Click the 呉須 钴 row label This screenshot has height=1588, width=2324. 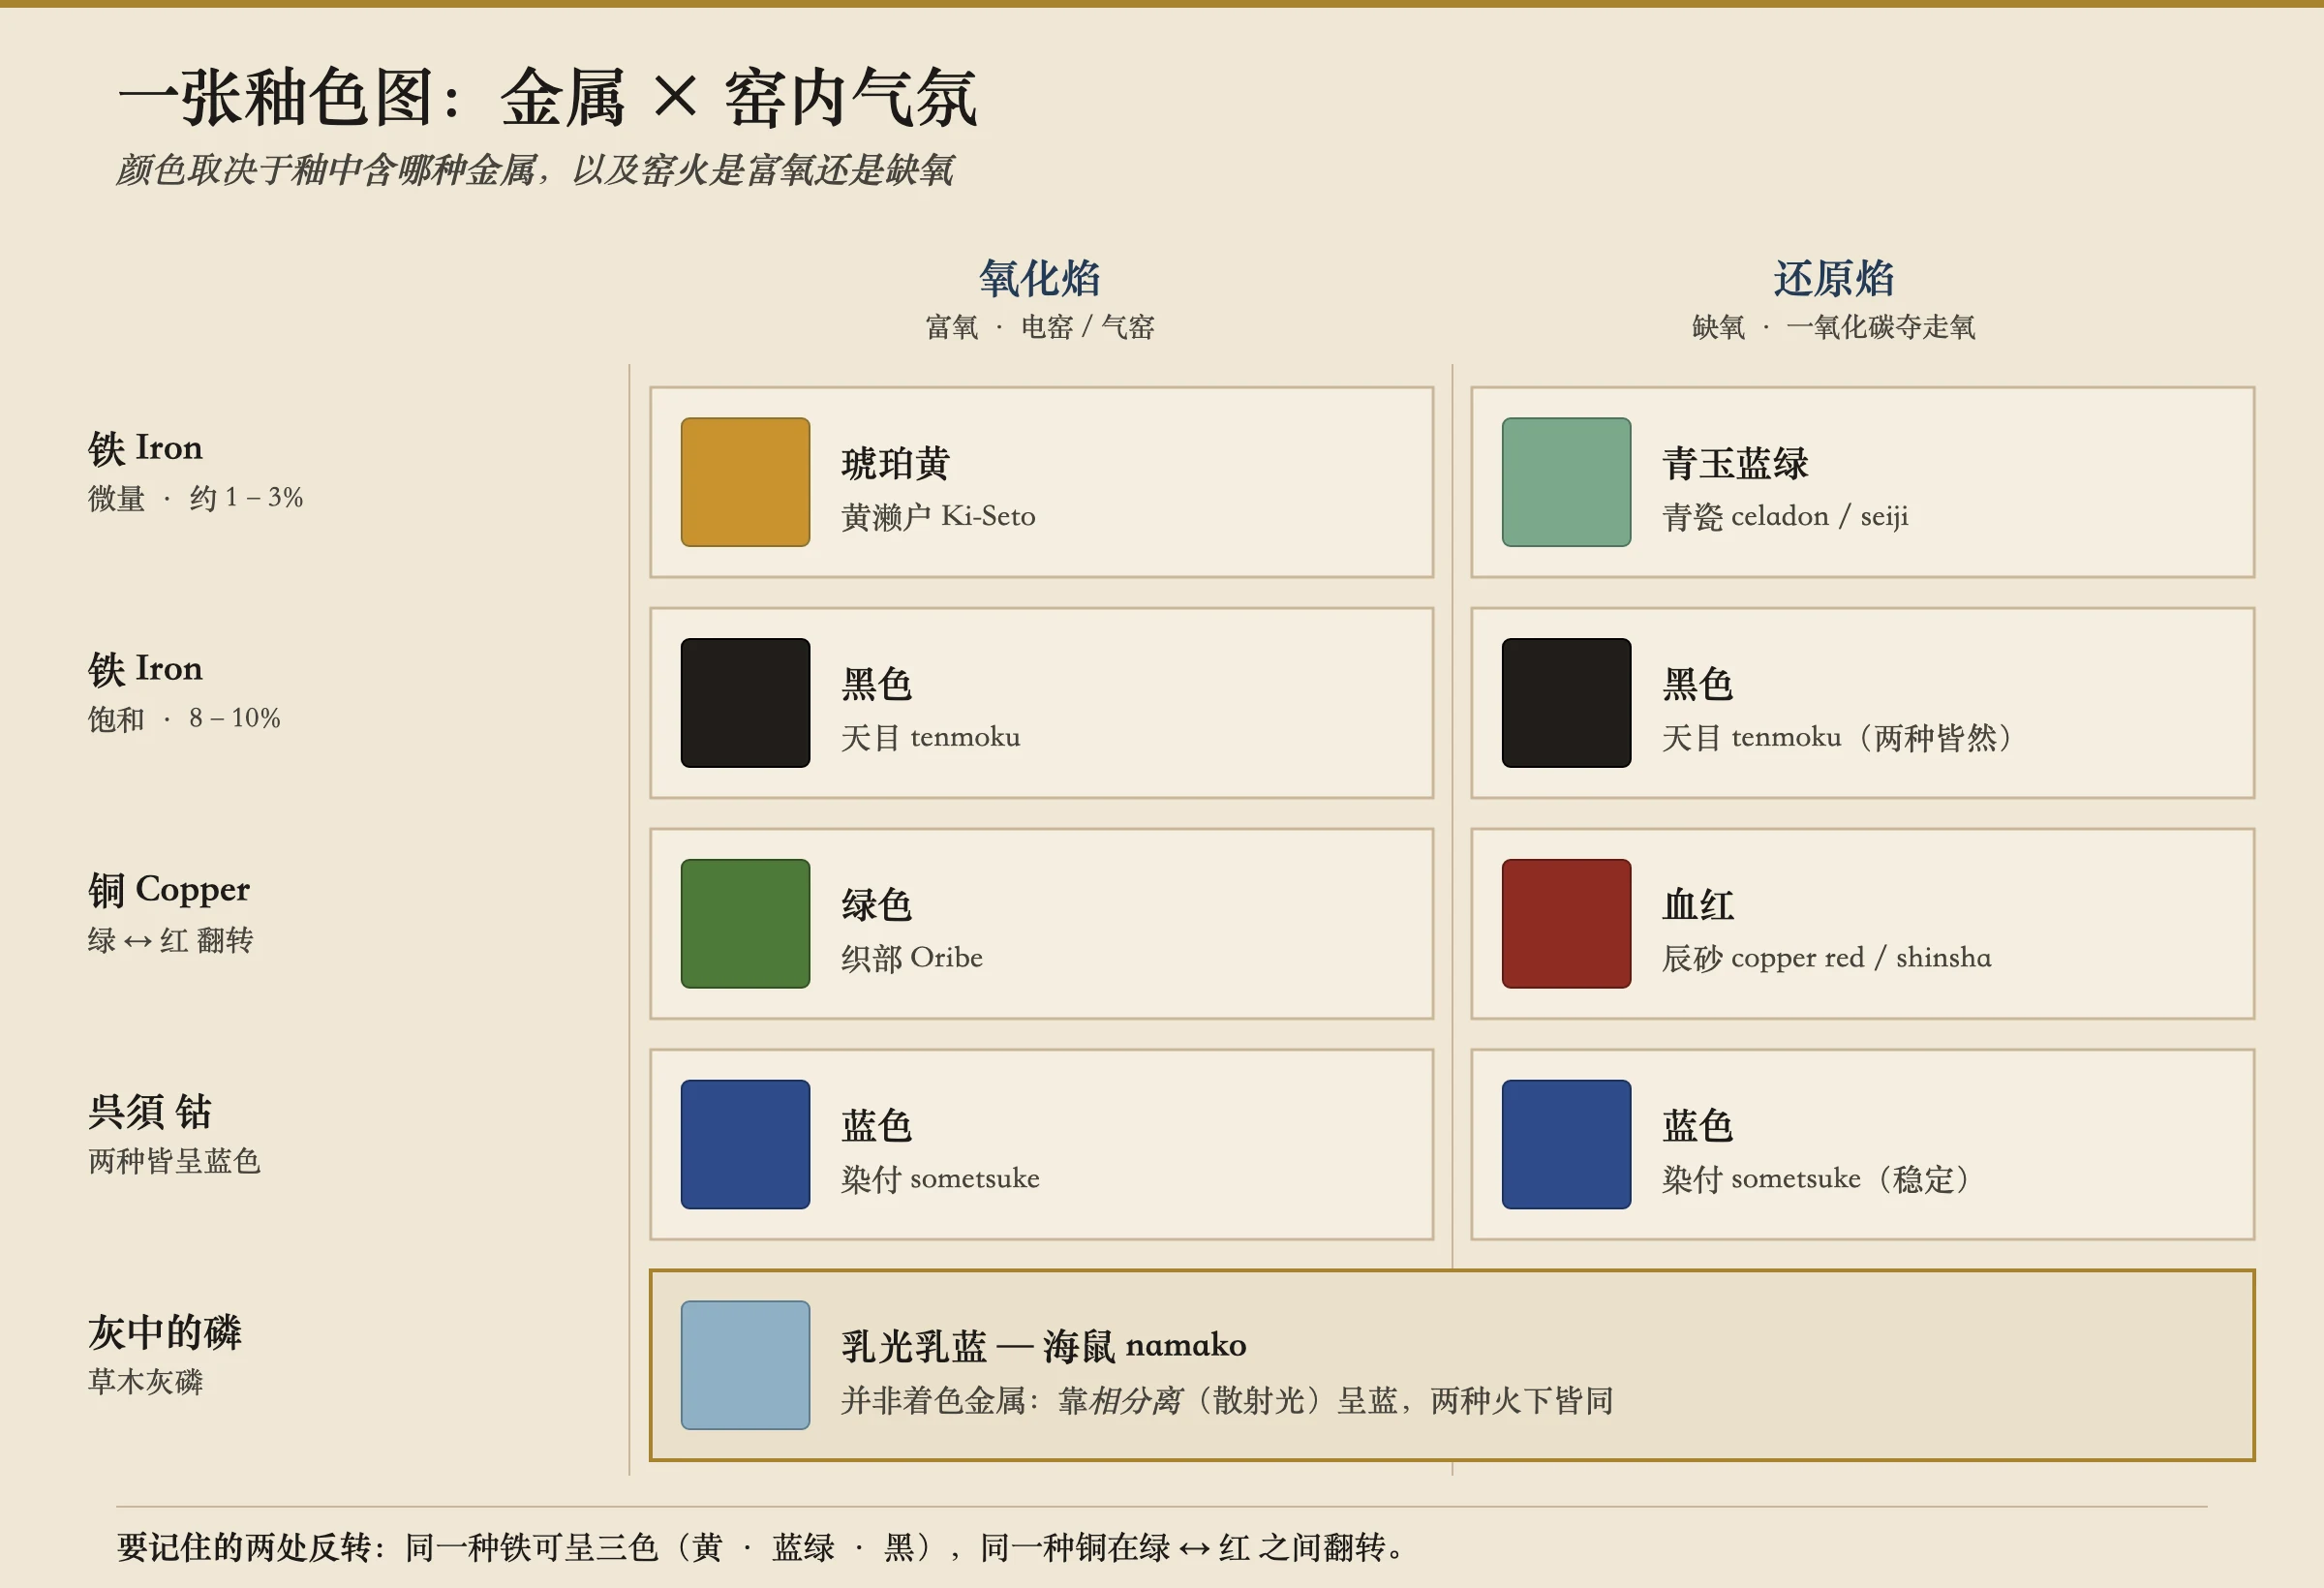click(x=149, y=1111)
